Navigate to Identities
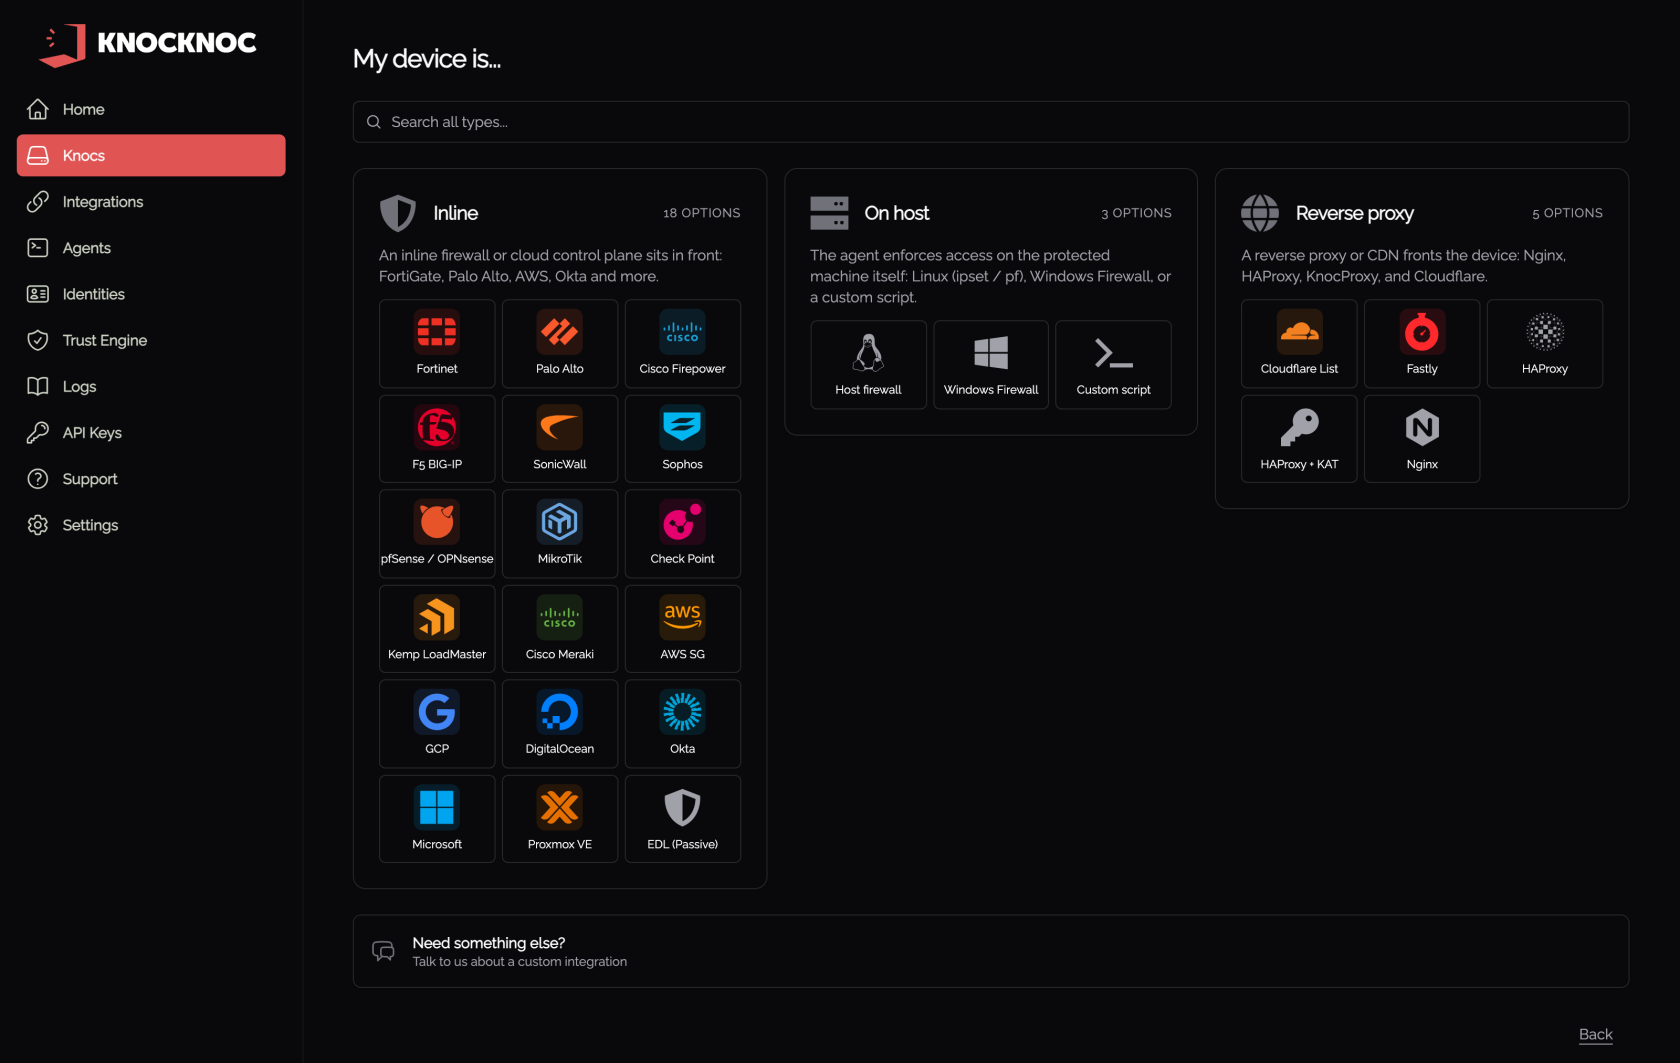The image size is (1680, 1063). 151,294
